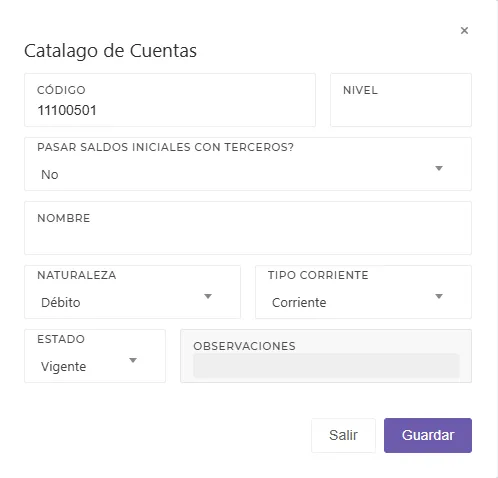Open the Tipo Corriente dropdown

[363, 292]
